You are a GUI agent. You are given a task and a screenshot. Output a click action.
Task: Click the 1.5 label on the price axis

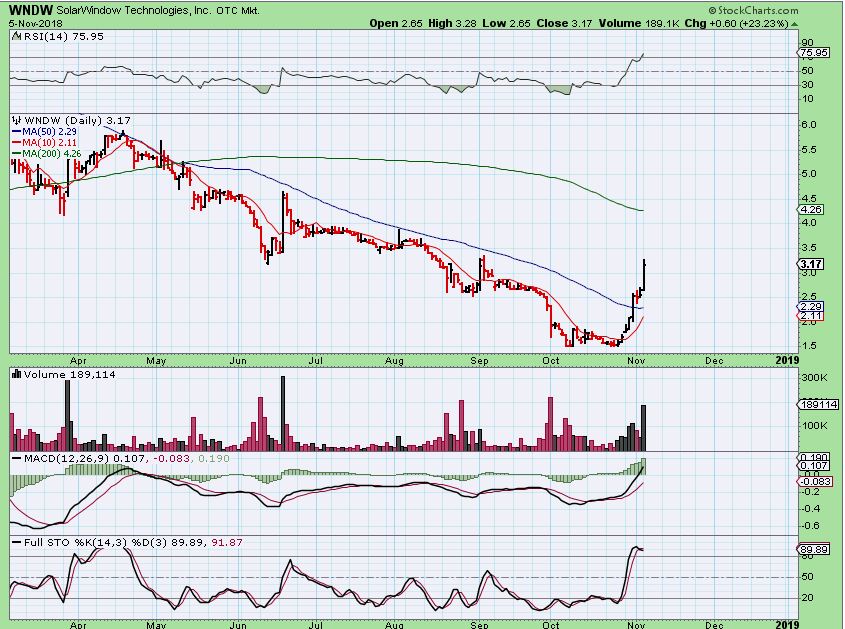click(x=809, y=346)
